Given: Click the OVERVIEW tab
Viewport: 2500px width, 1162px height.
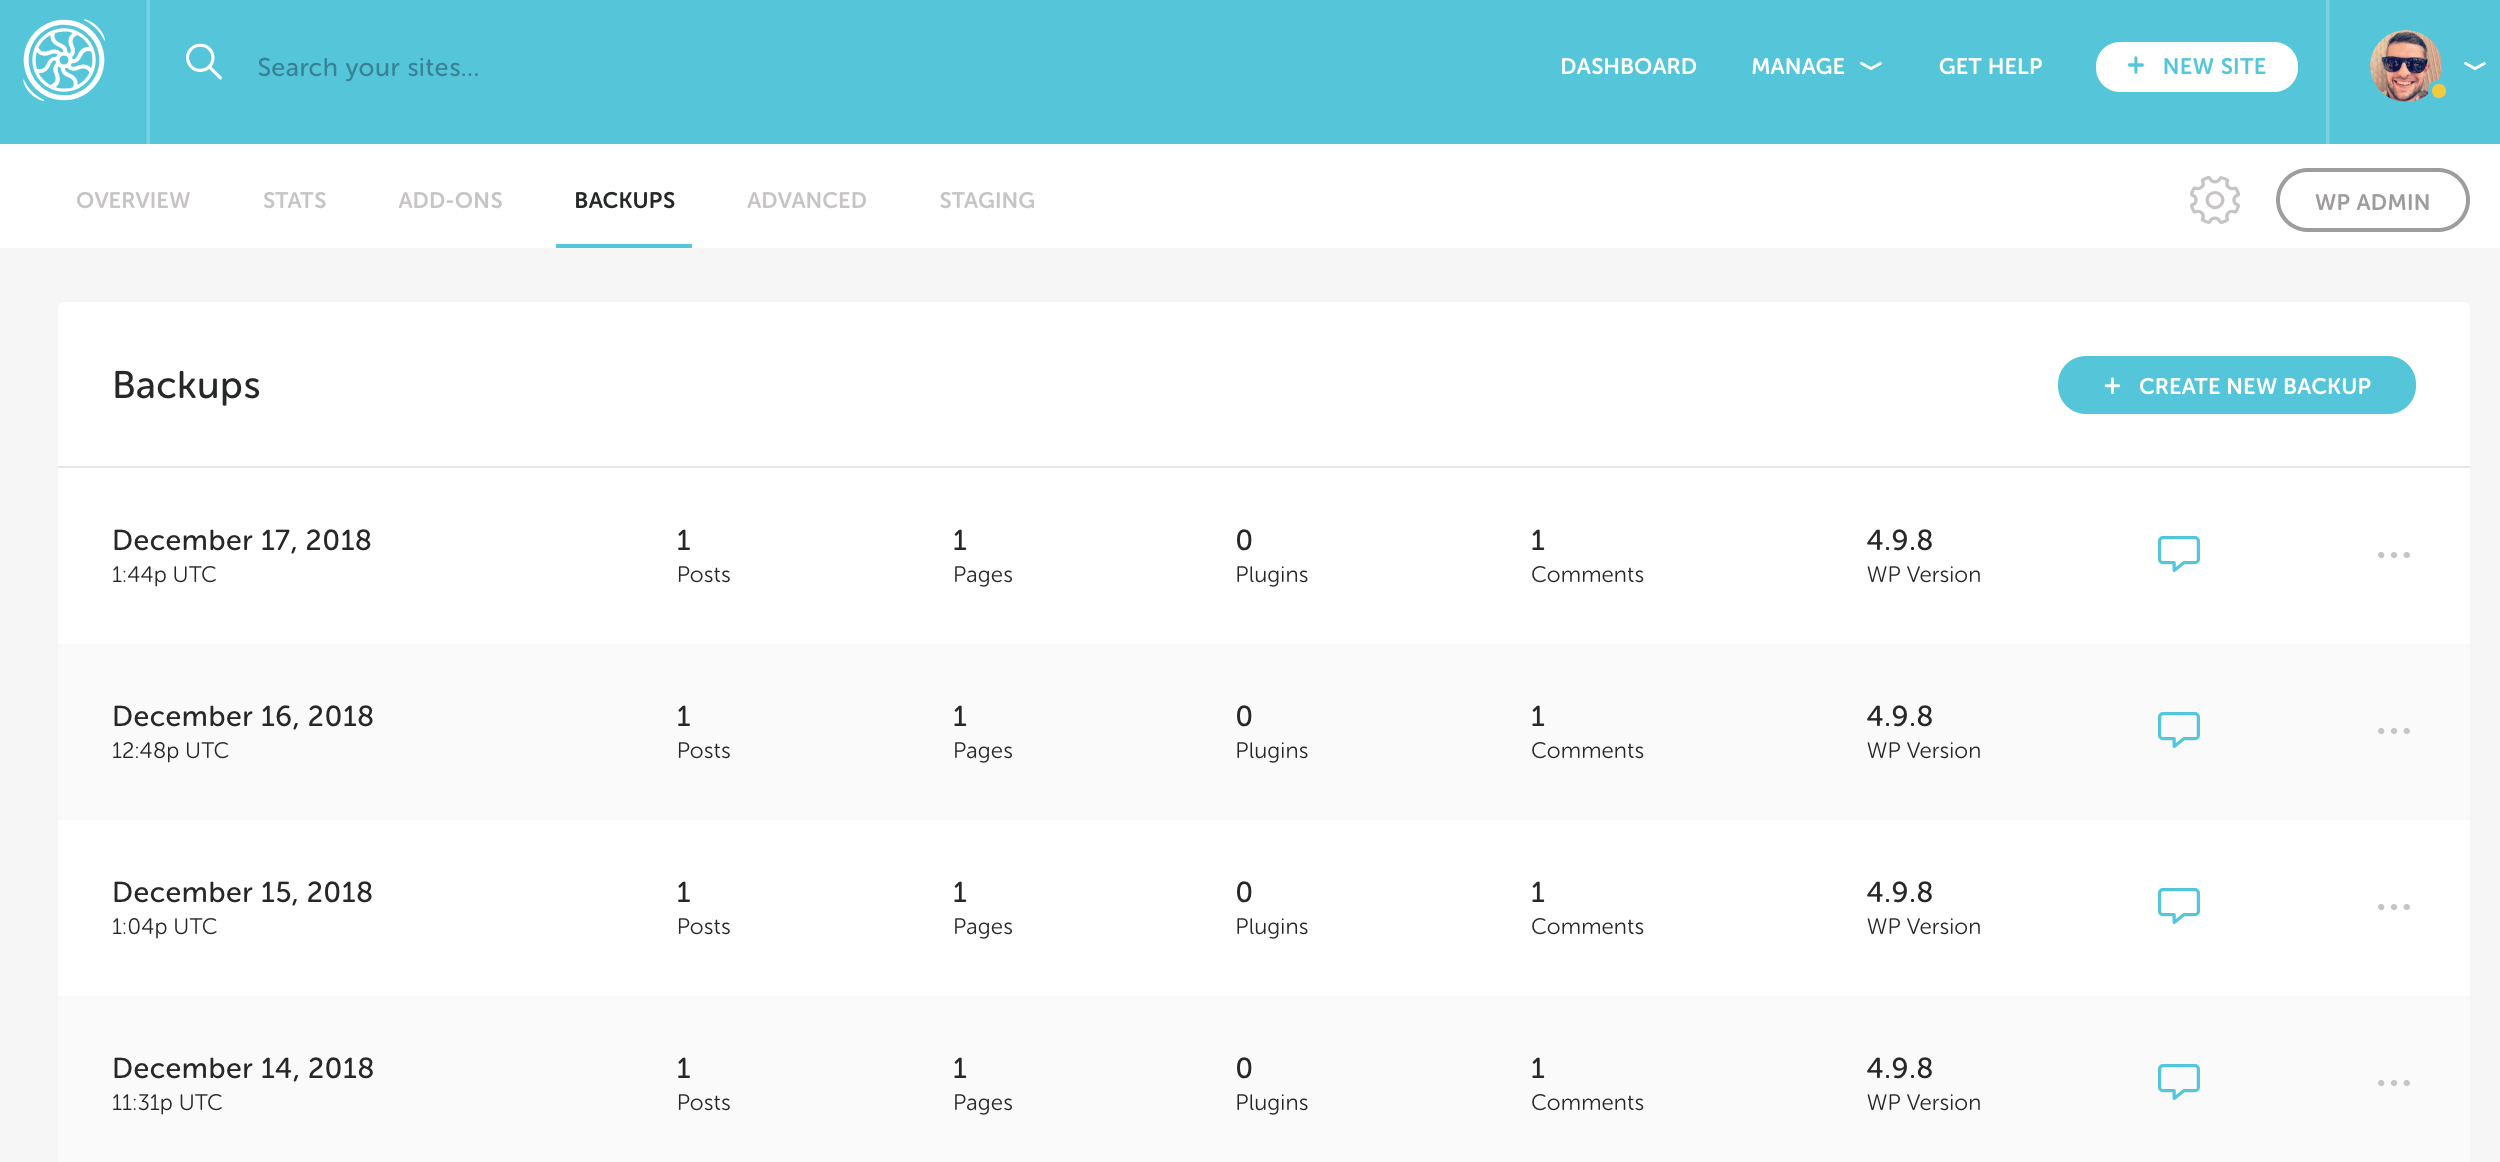Looking at the screenshot, I should (x=132, y=201).
